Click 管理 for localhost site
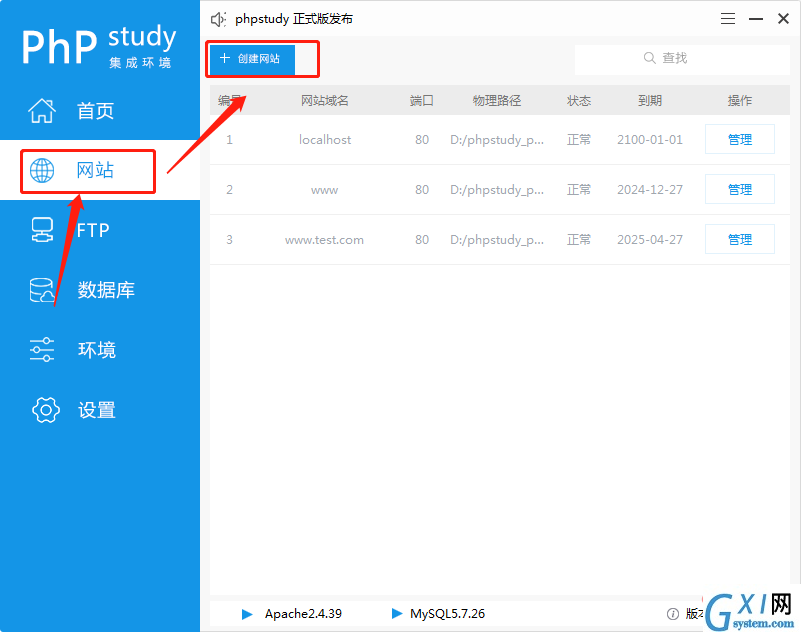The image size is (801, 632). coord(740,139)
